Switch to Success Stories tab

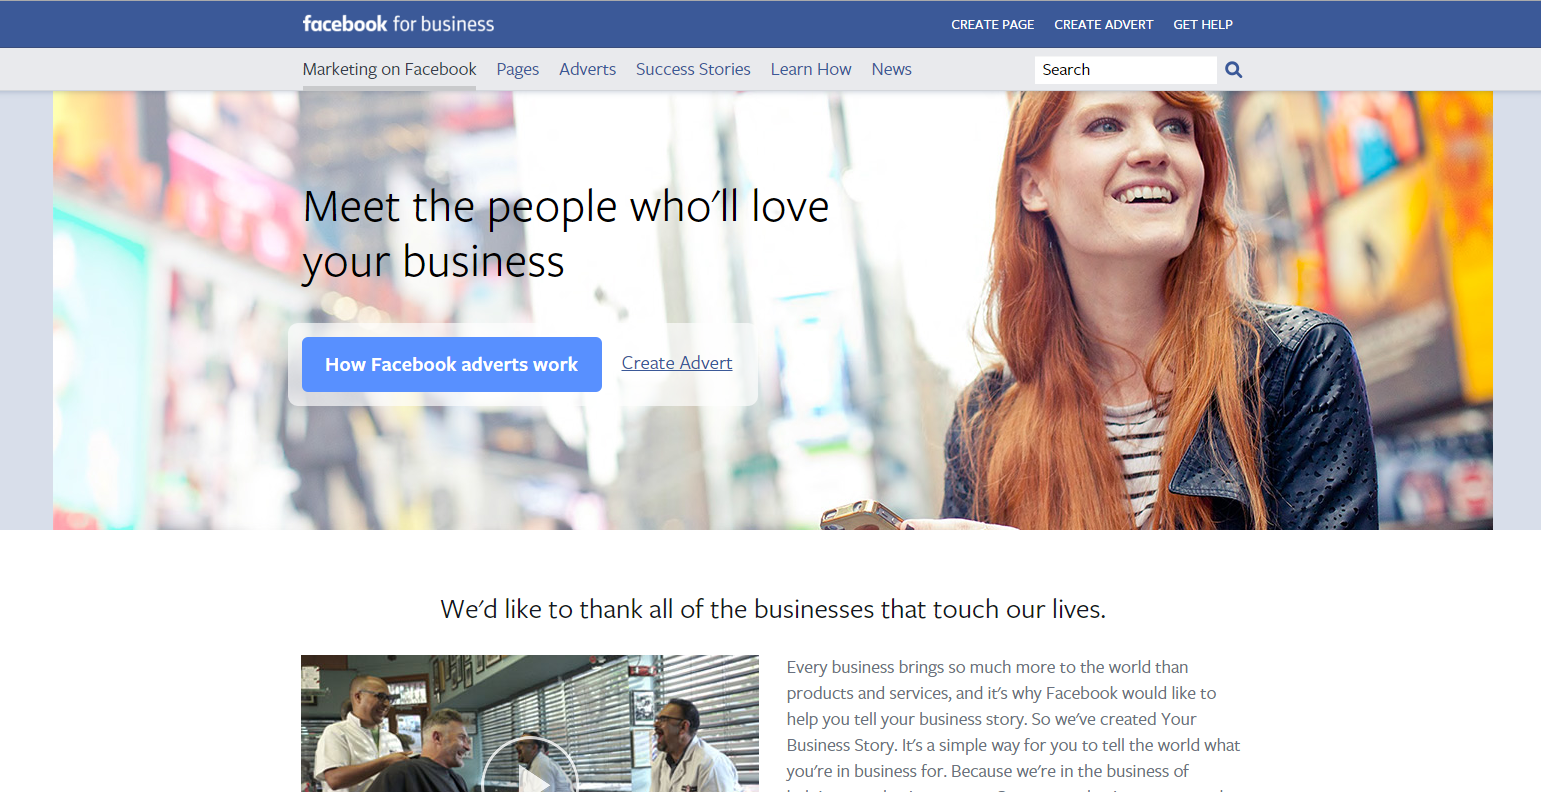click(x=693, y=69)
